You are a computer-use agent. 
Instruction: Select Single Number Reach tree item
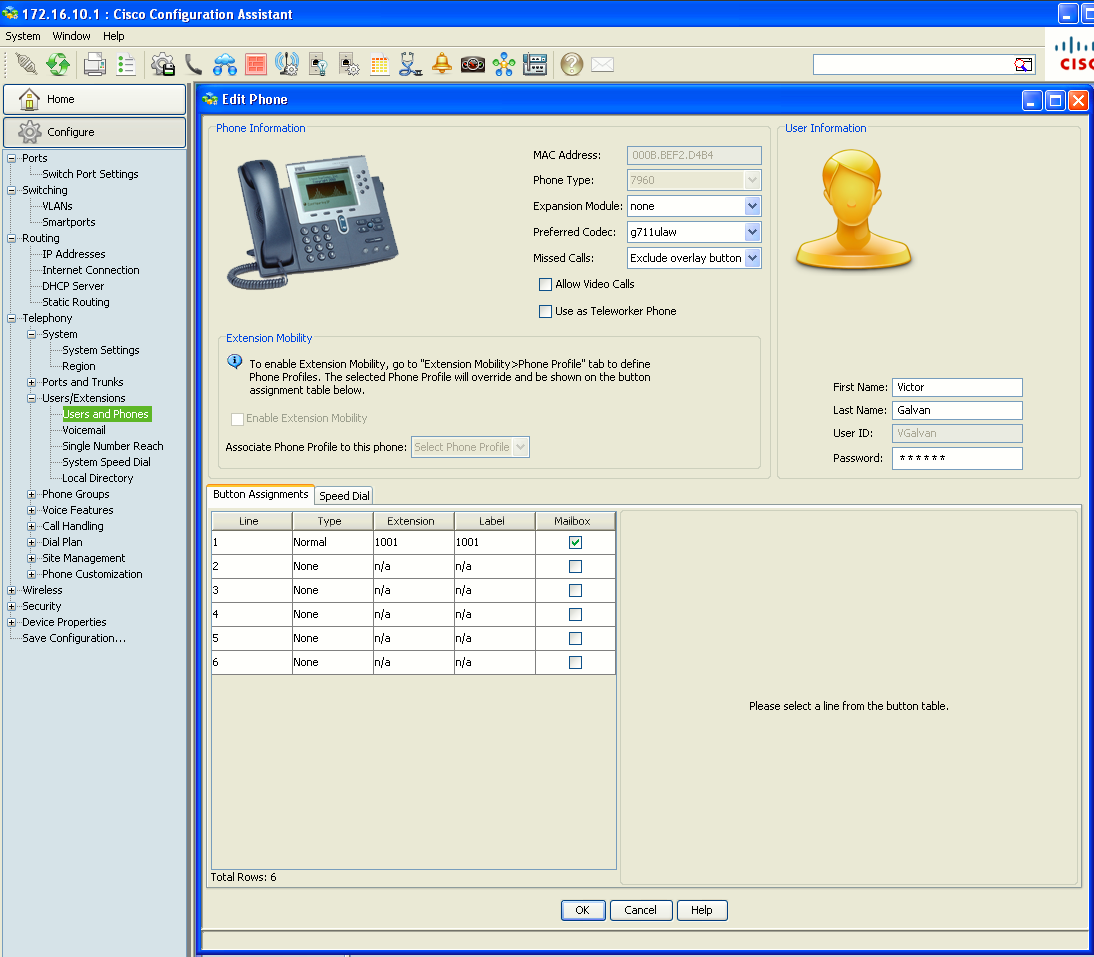click(112, 446)
